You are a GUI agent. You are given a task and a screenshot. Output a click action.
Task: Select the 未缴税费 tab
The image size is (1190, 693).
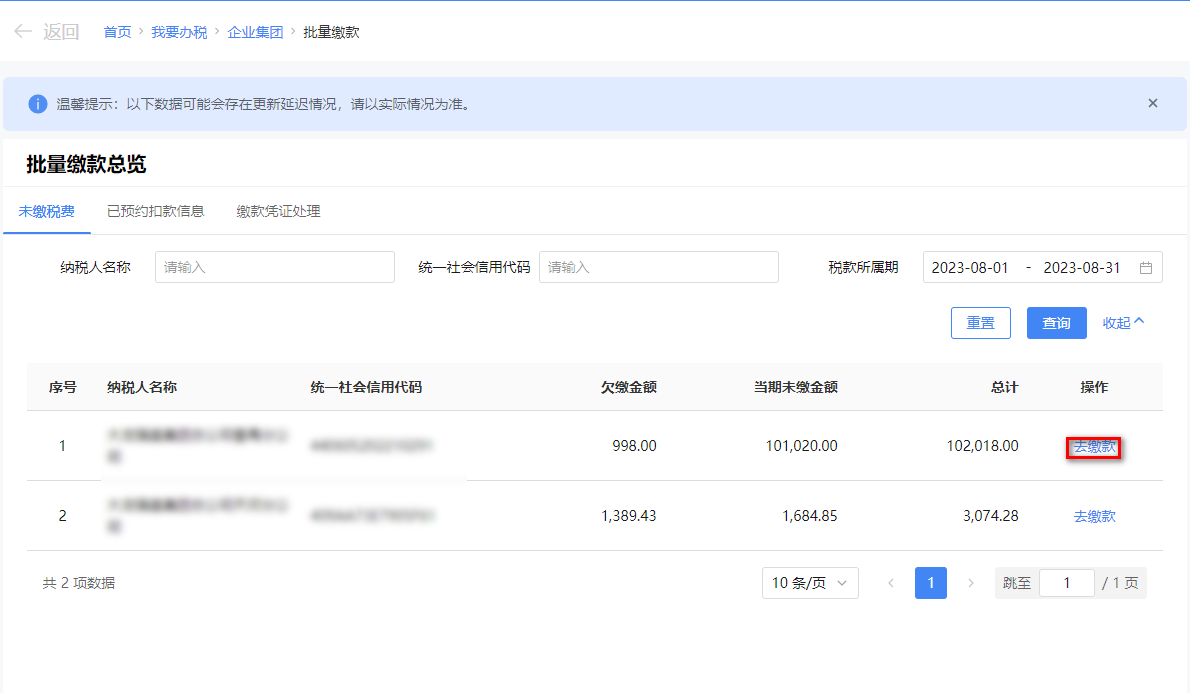pos(46,211)
